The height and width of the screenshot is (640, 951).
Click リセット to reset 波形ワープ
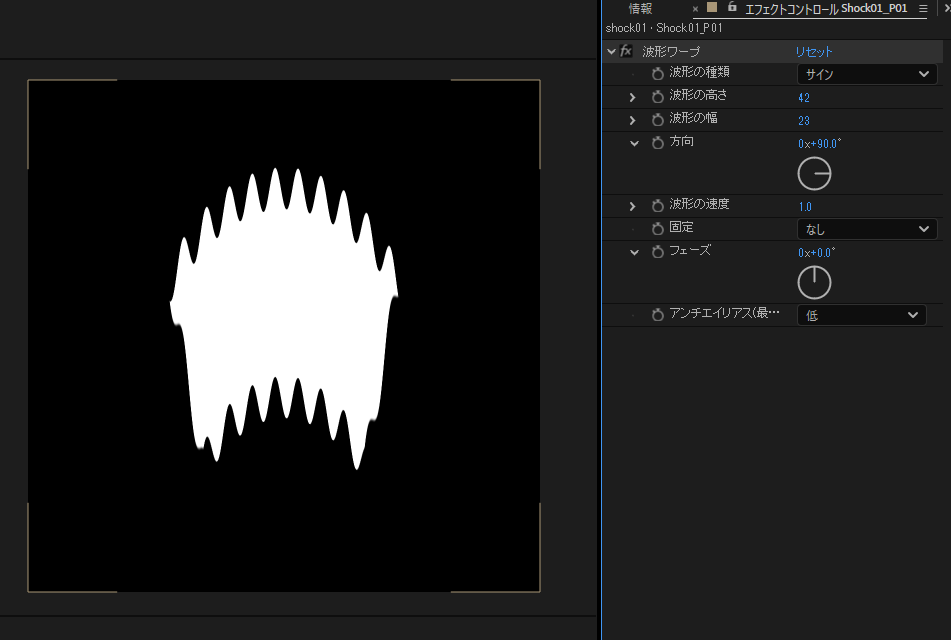814,52
